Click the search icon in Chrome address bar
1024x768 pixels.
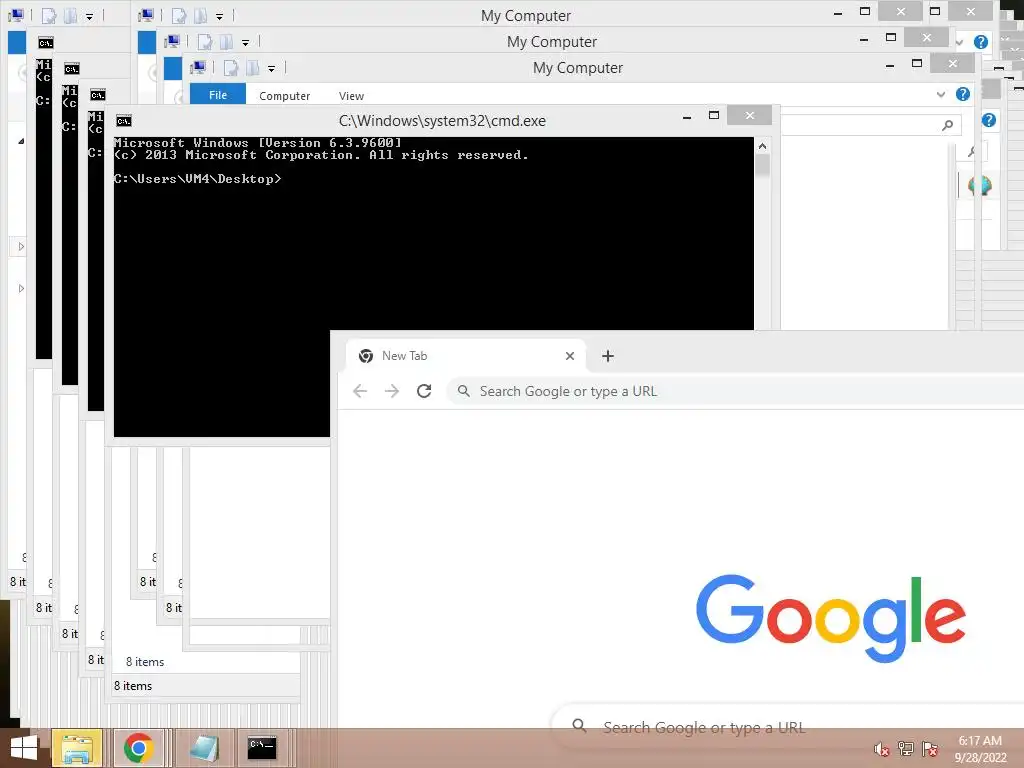464,391
